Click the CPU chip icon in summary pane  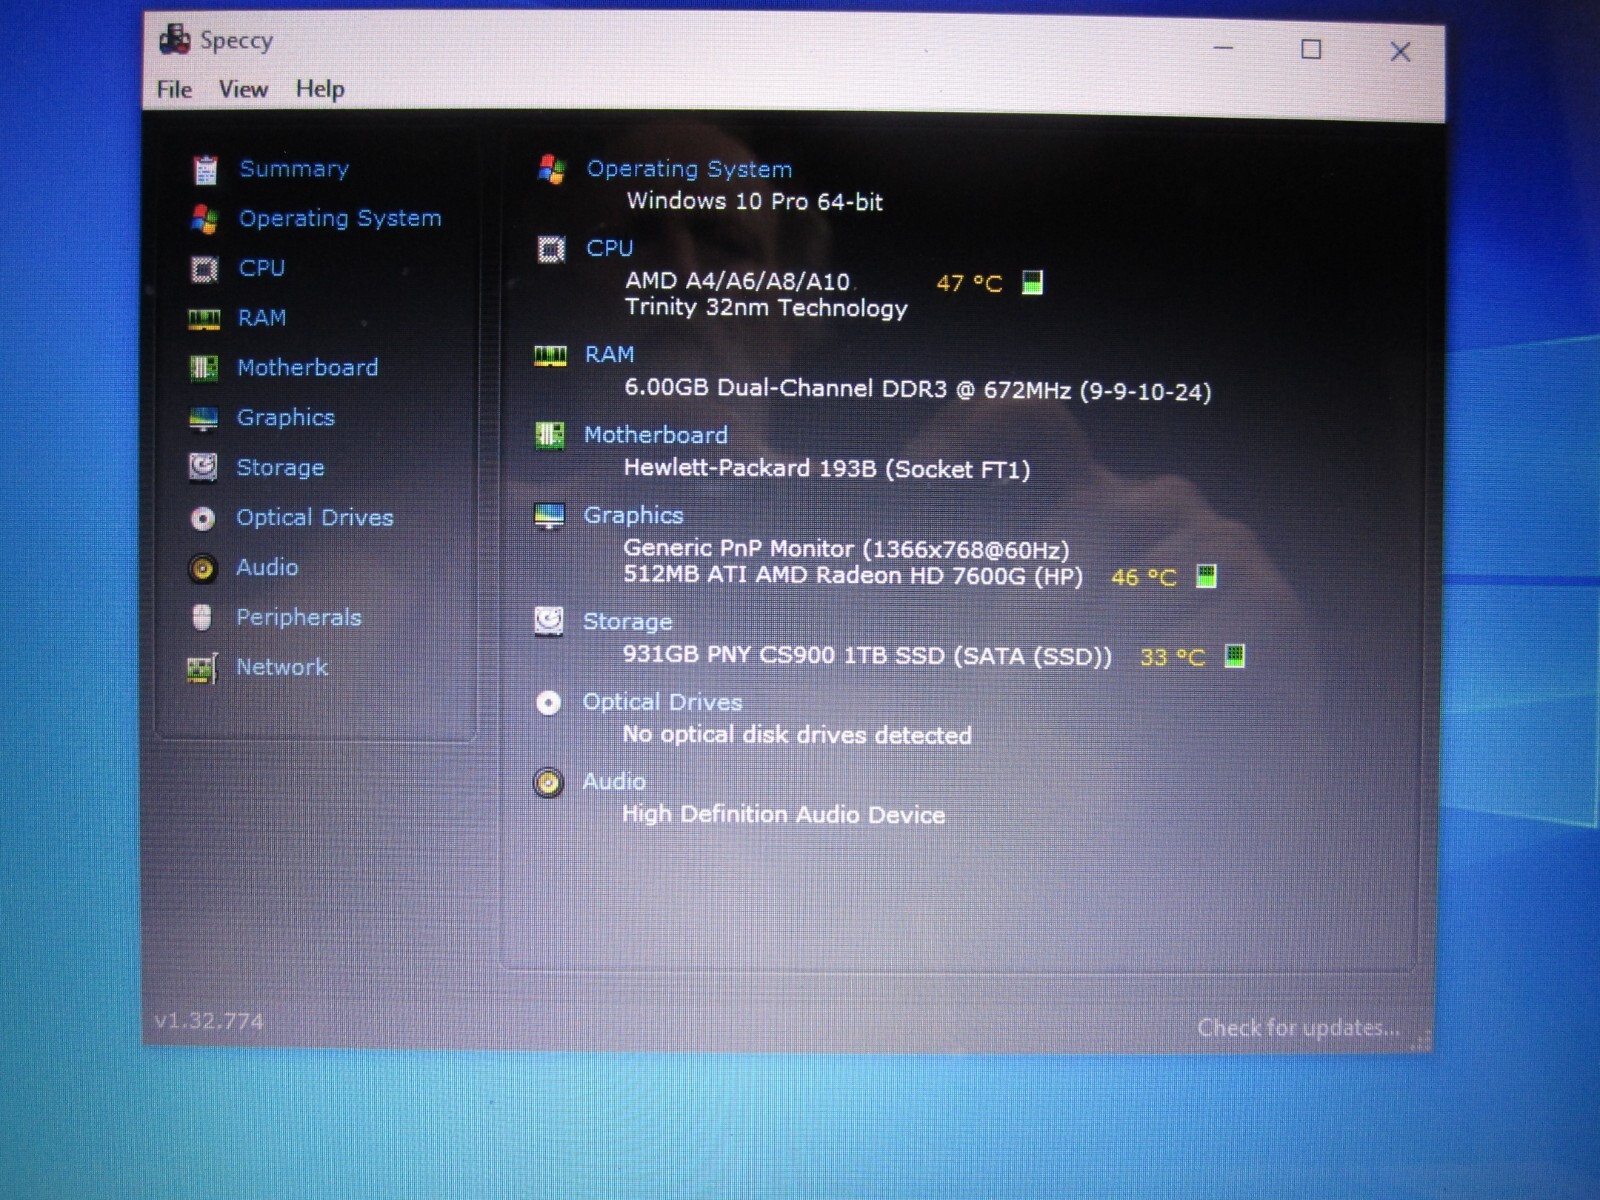(551, 249)
